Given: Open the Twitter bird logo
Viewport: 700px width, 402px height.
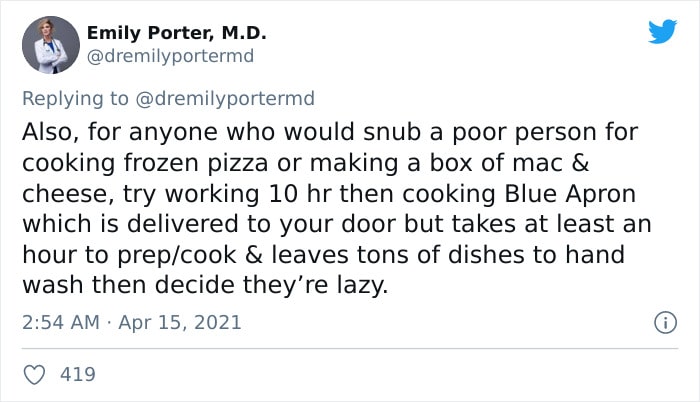Looking at the screenshot, I should tap(662, 31).
